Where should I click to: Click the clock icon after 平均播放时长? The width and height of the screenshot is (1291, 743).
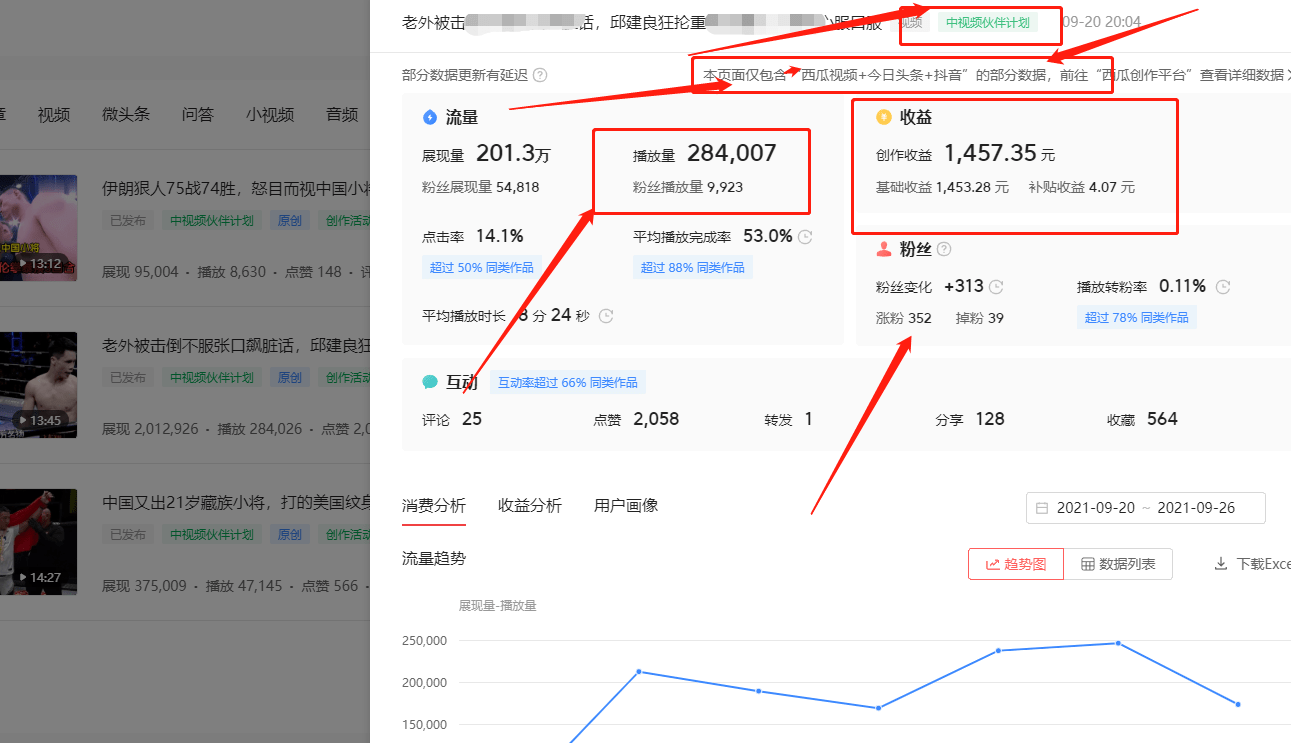click(x=606, y=316)
